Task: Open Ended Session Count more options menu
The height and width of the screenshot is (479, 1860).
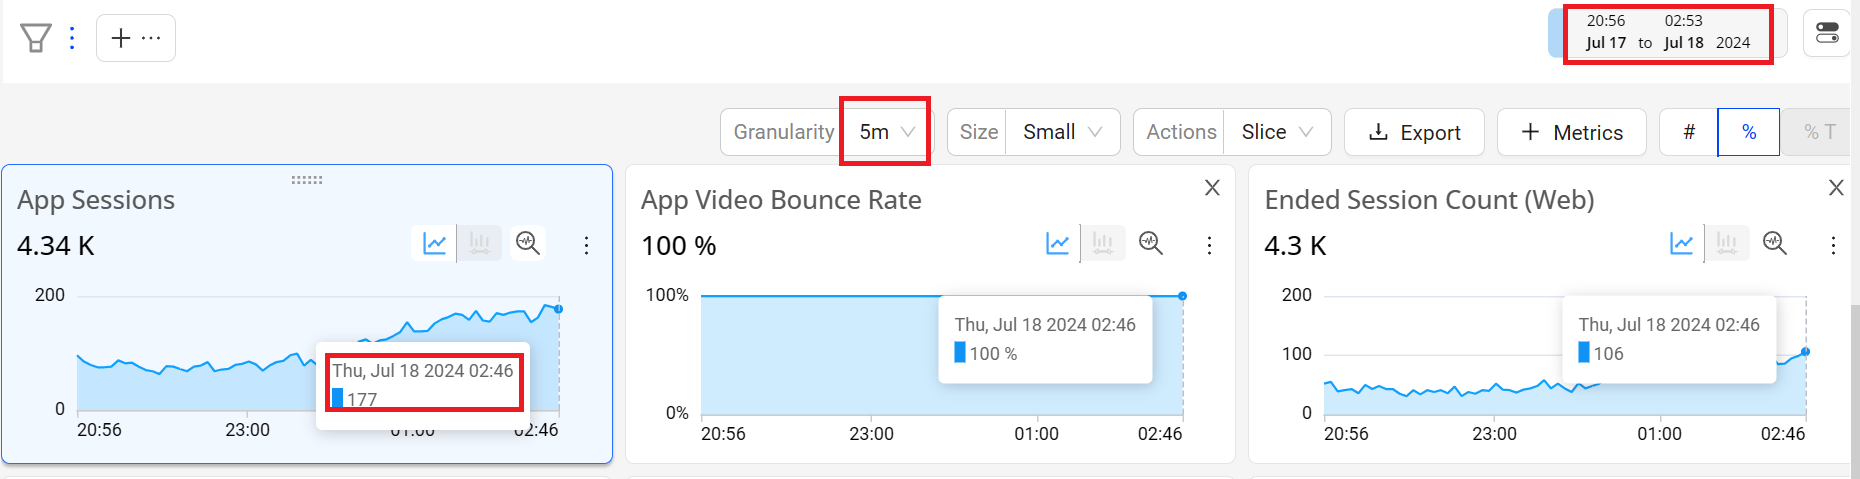Action: [x=1833, y=245]
